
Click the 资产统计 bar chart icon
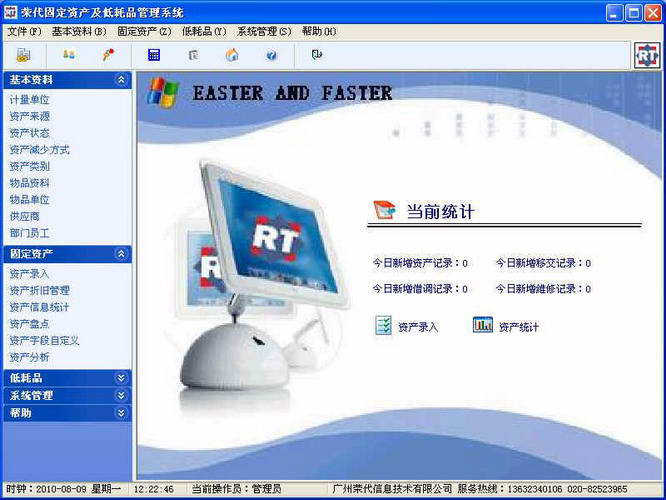[x=483, y=325]
